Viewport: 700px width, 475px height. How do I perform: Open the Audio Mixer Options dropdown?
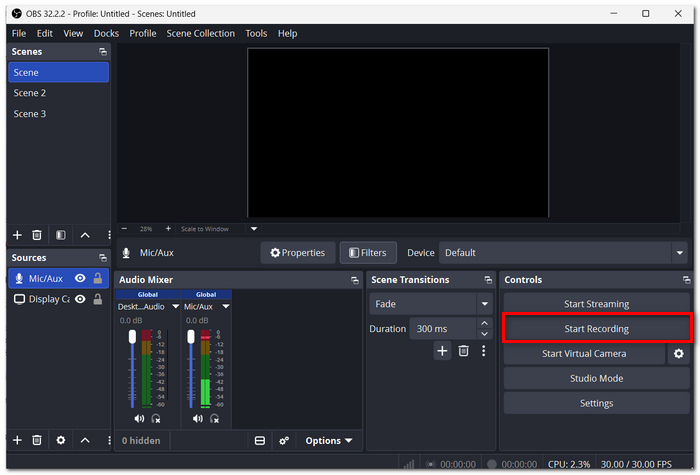[x=329, y=441]
